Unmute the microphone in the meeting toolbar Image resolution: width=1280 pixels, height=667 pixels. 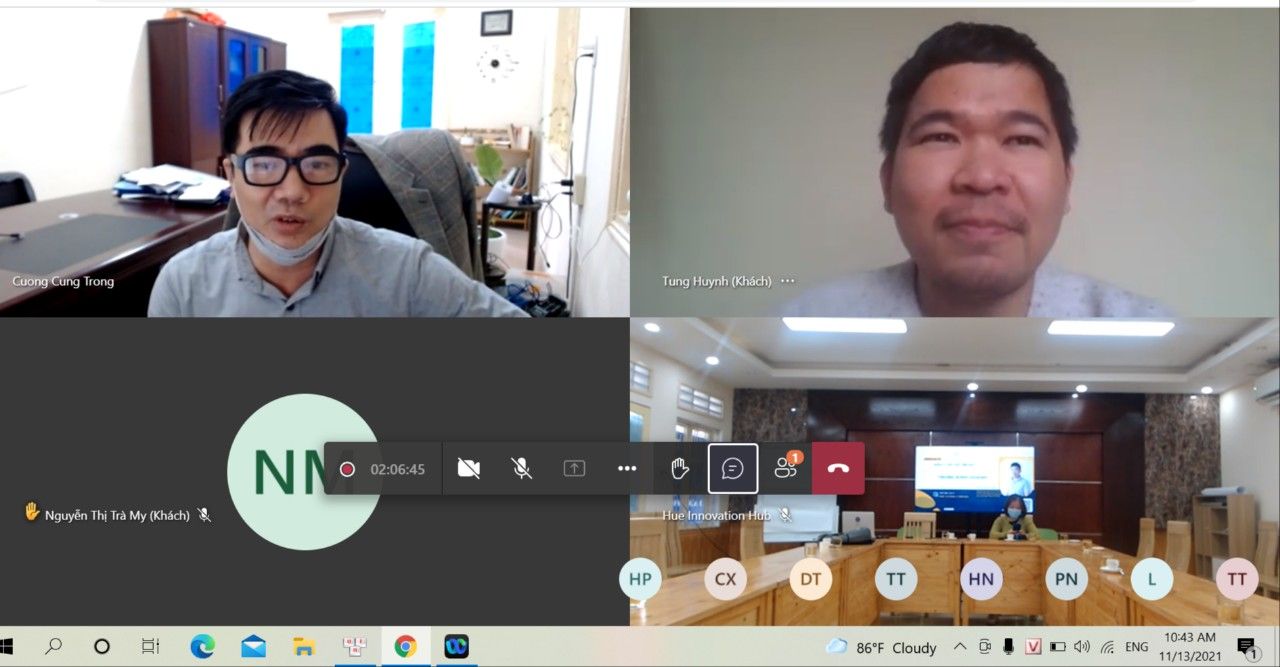point(521,469)
